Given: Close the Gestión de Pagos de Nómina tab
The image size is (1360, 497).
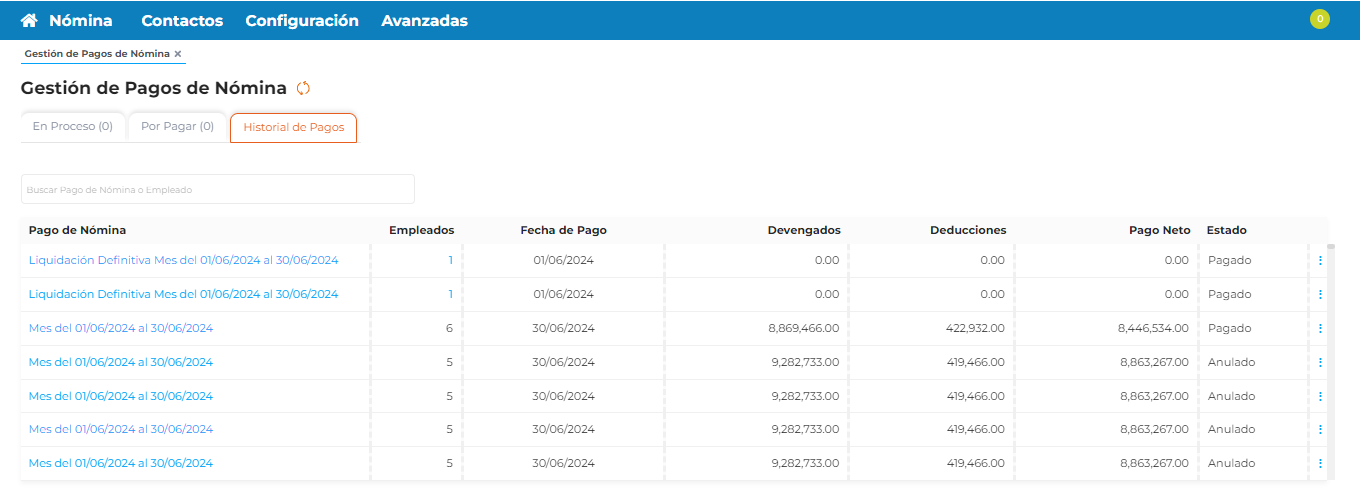Looking at the screenshot, I should coord(178,54).
